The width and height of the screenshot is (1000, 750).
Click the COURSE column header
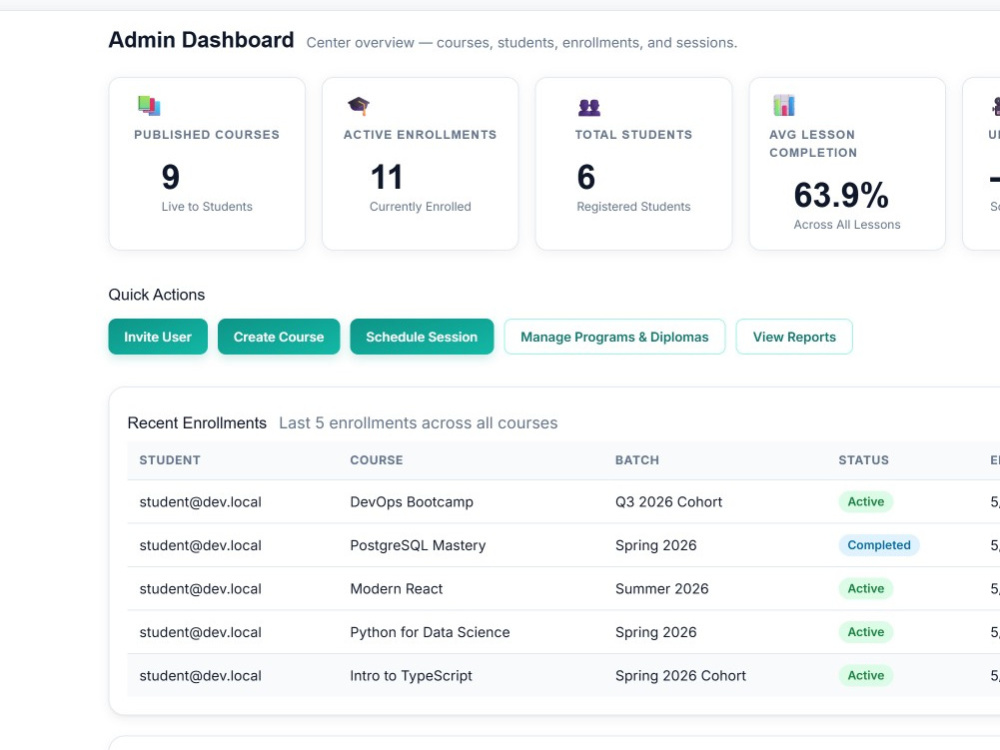(x=376, y=460)
